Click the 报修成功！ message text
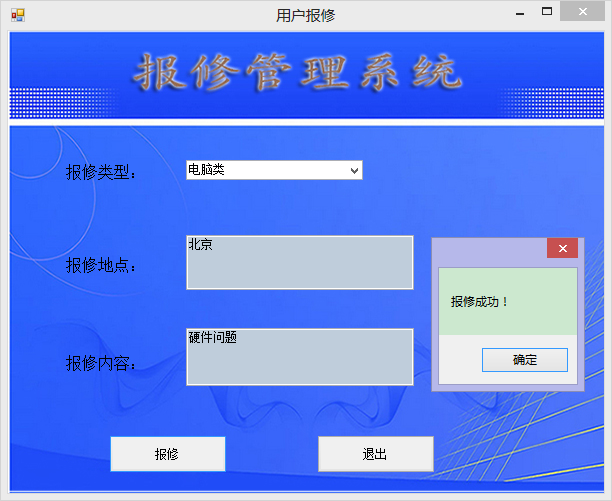 point(479,302)
